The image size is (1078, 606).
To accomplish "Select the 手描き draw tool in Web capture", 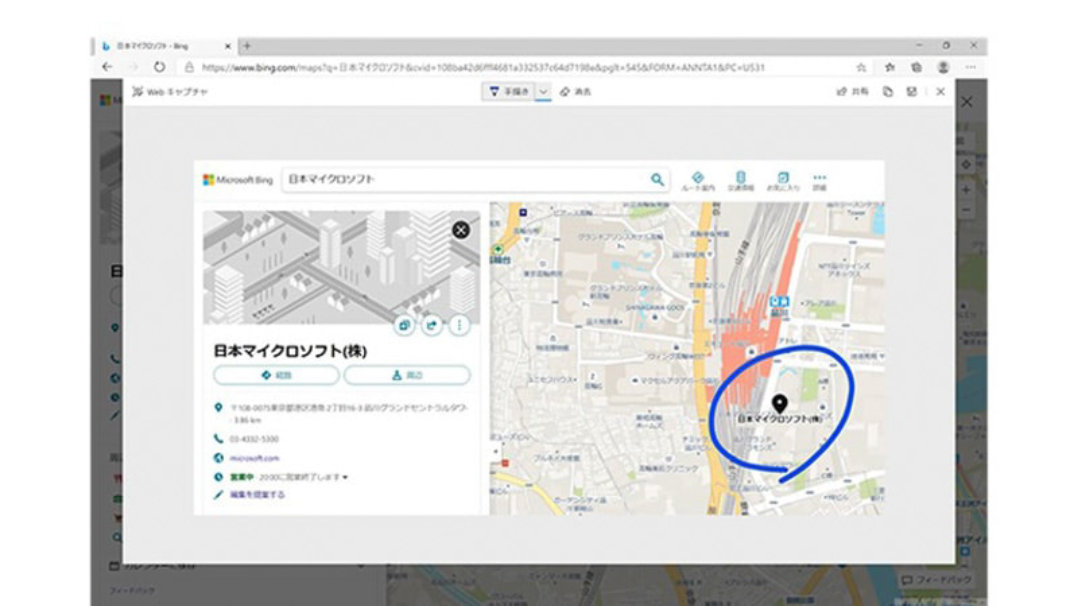I will click(x=508, y=91).
